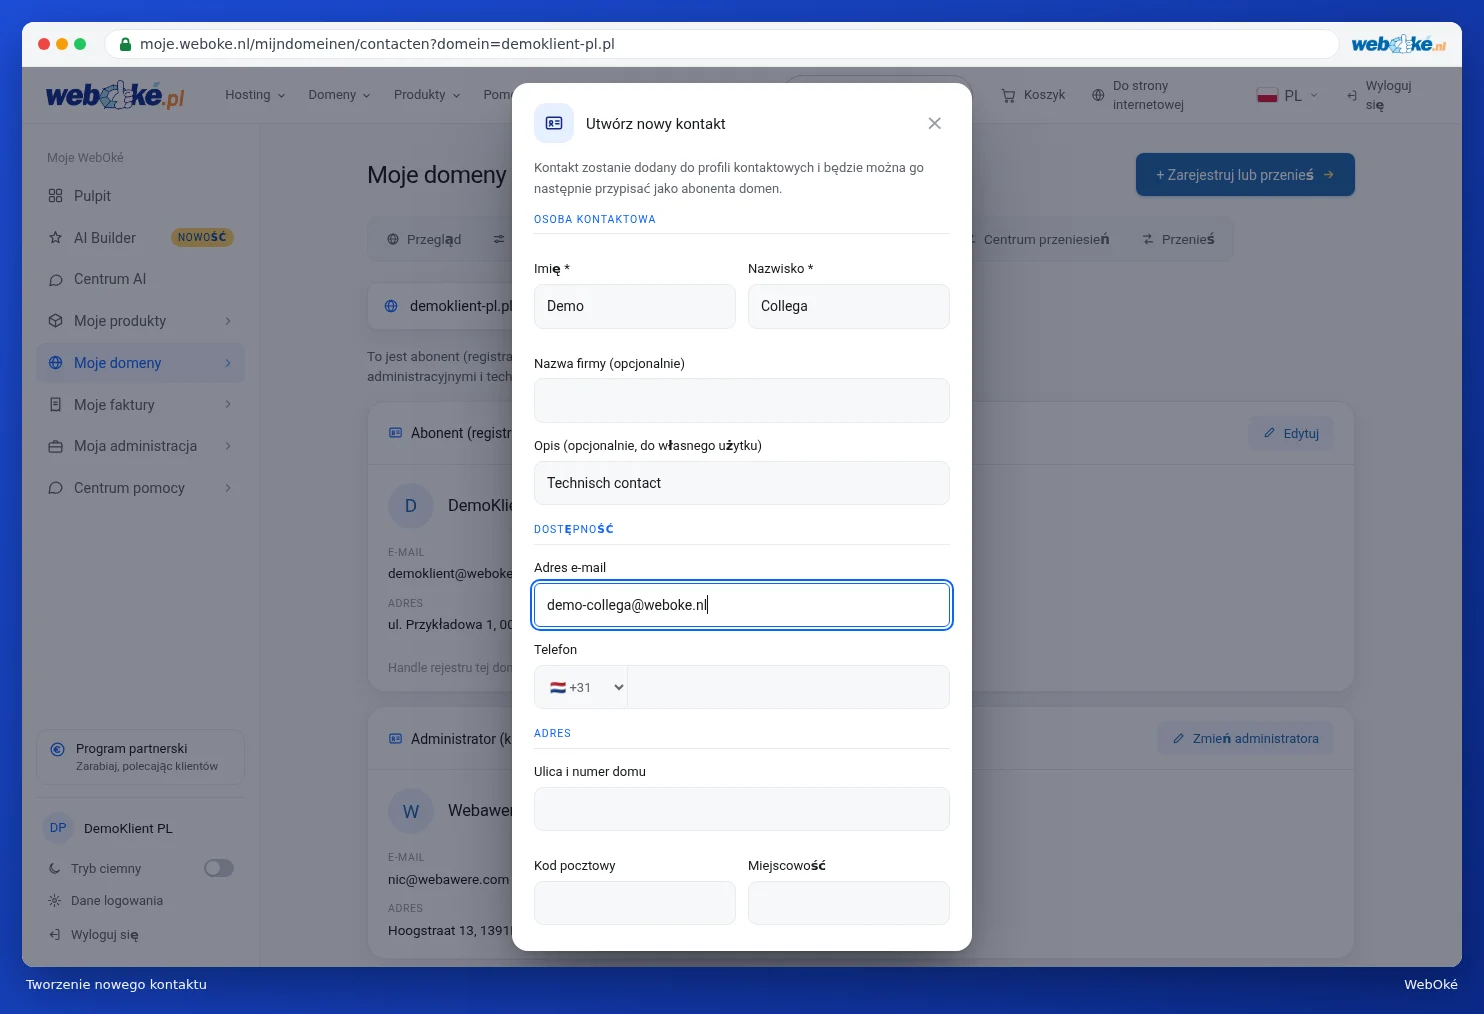This screenshot has width=1484, height=1014.
Task: Click the phone number input field
Action: tap(788, 687)
